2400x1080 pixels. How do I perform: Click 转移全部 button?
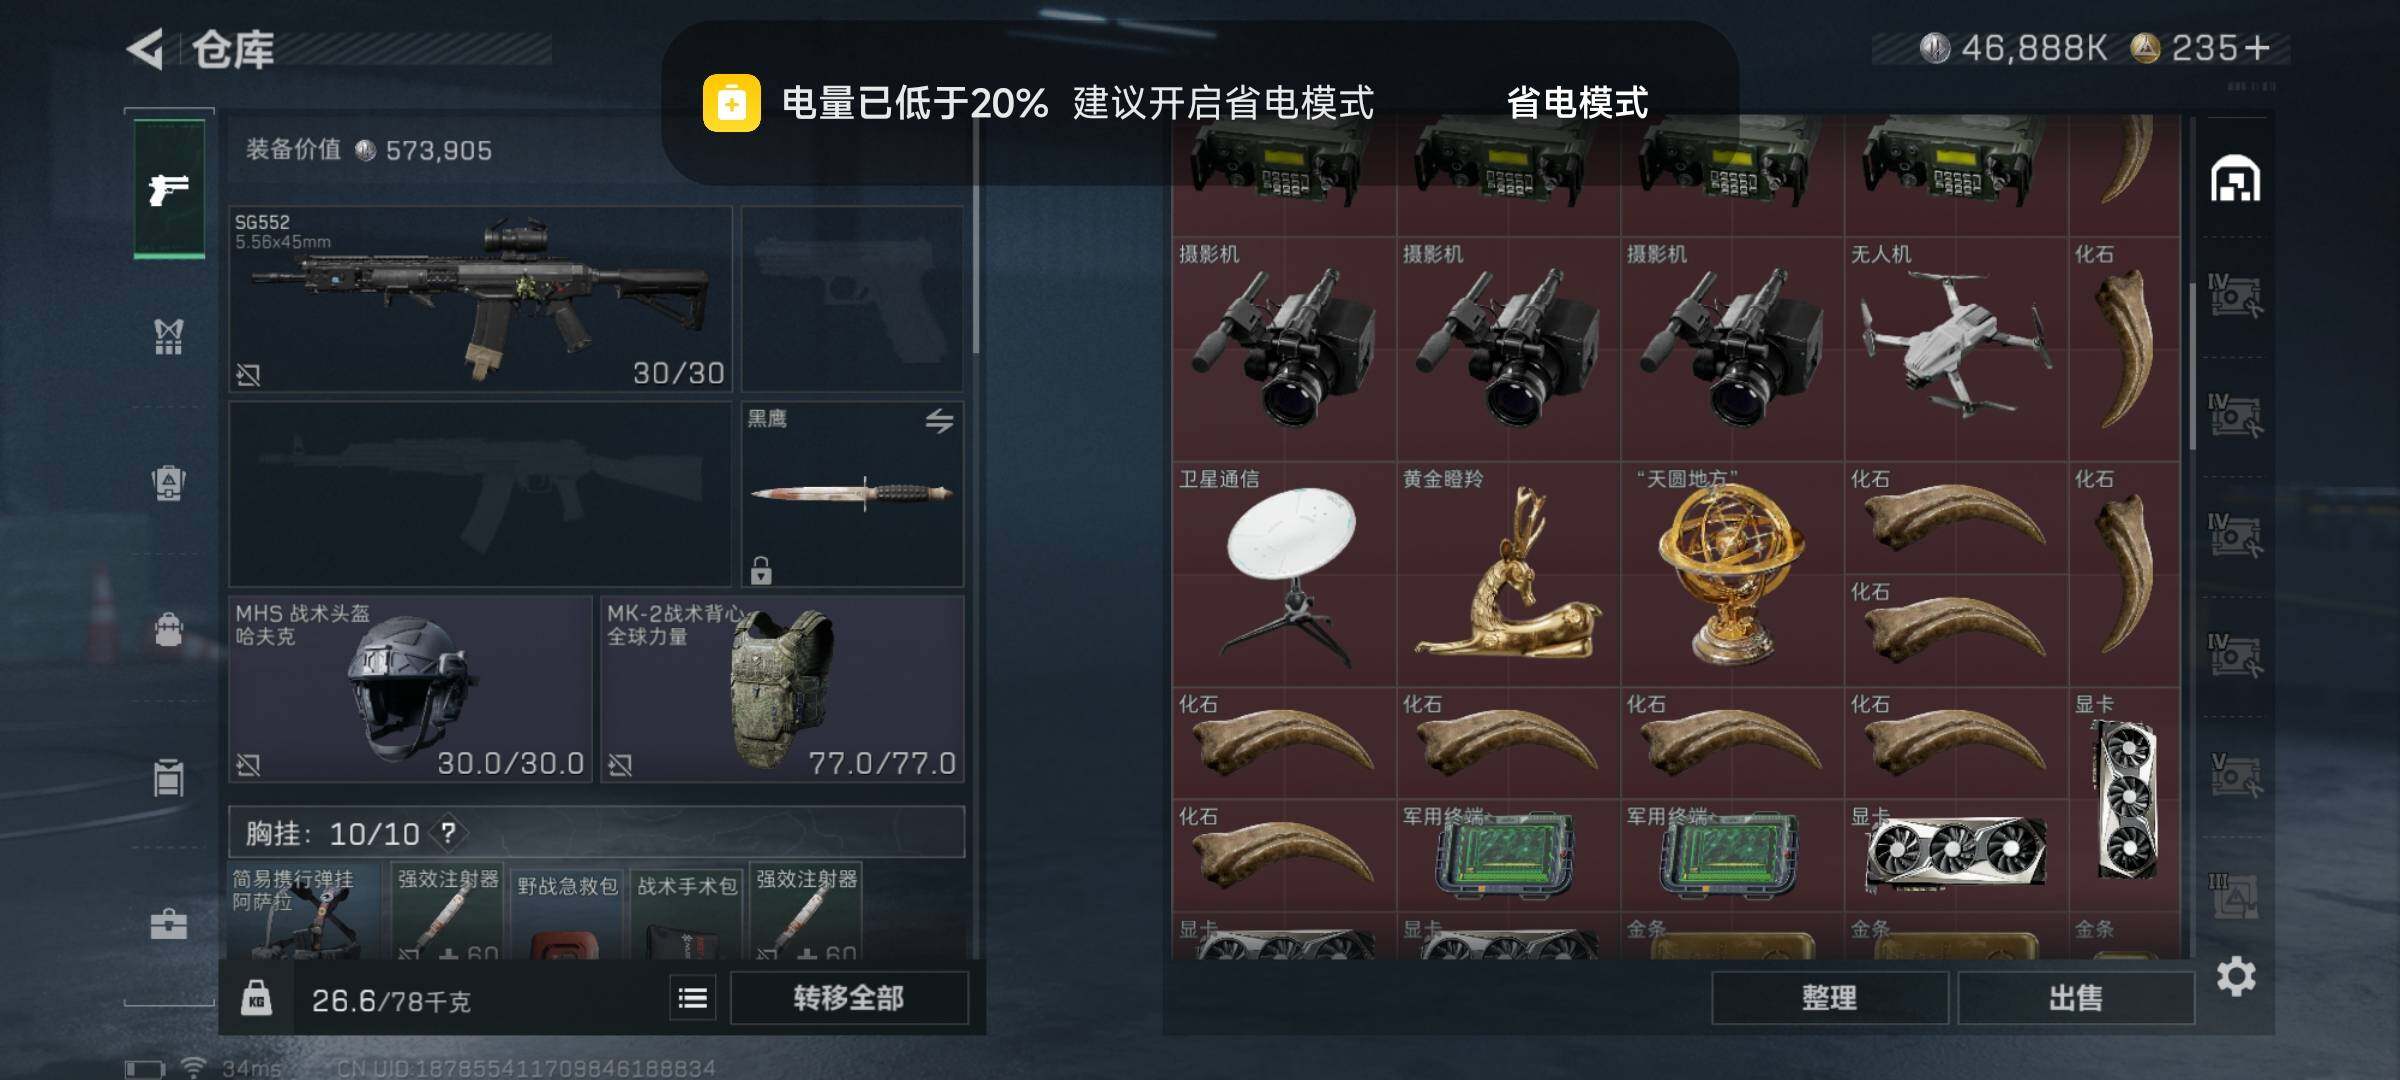849,998
